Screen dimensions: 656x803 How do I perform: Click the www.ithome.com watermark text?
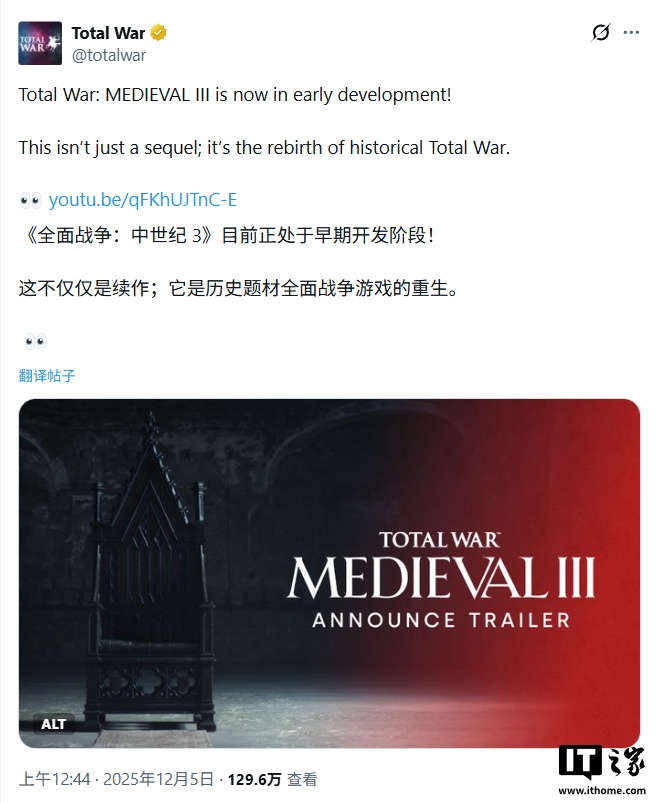602,791
